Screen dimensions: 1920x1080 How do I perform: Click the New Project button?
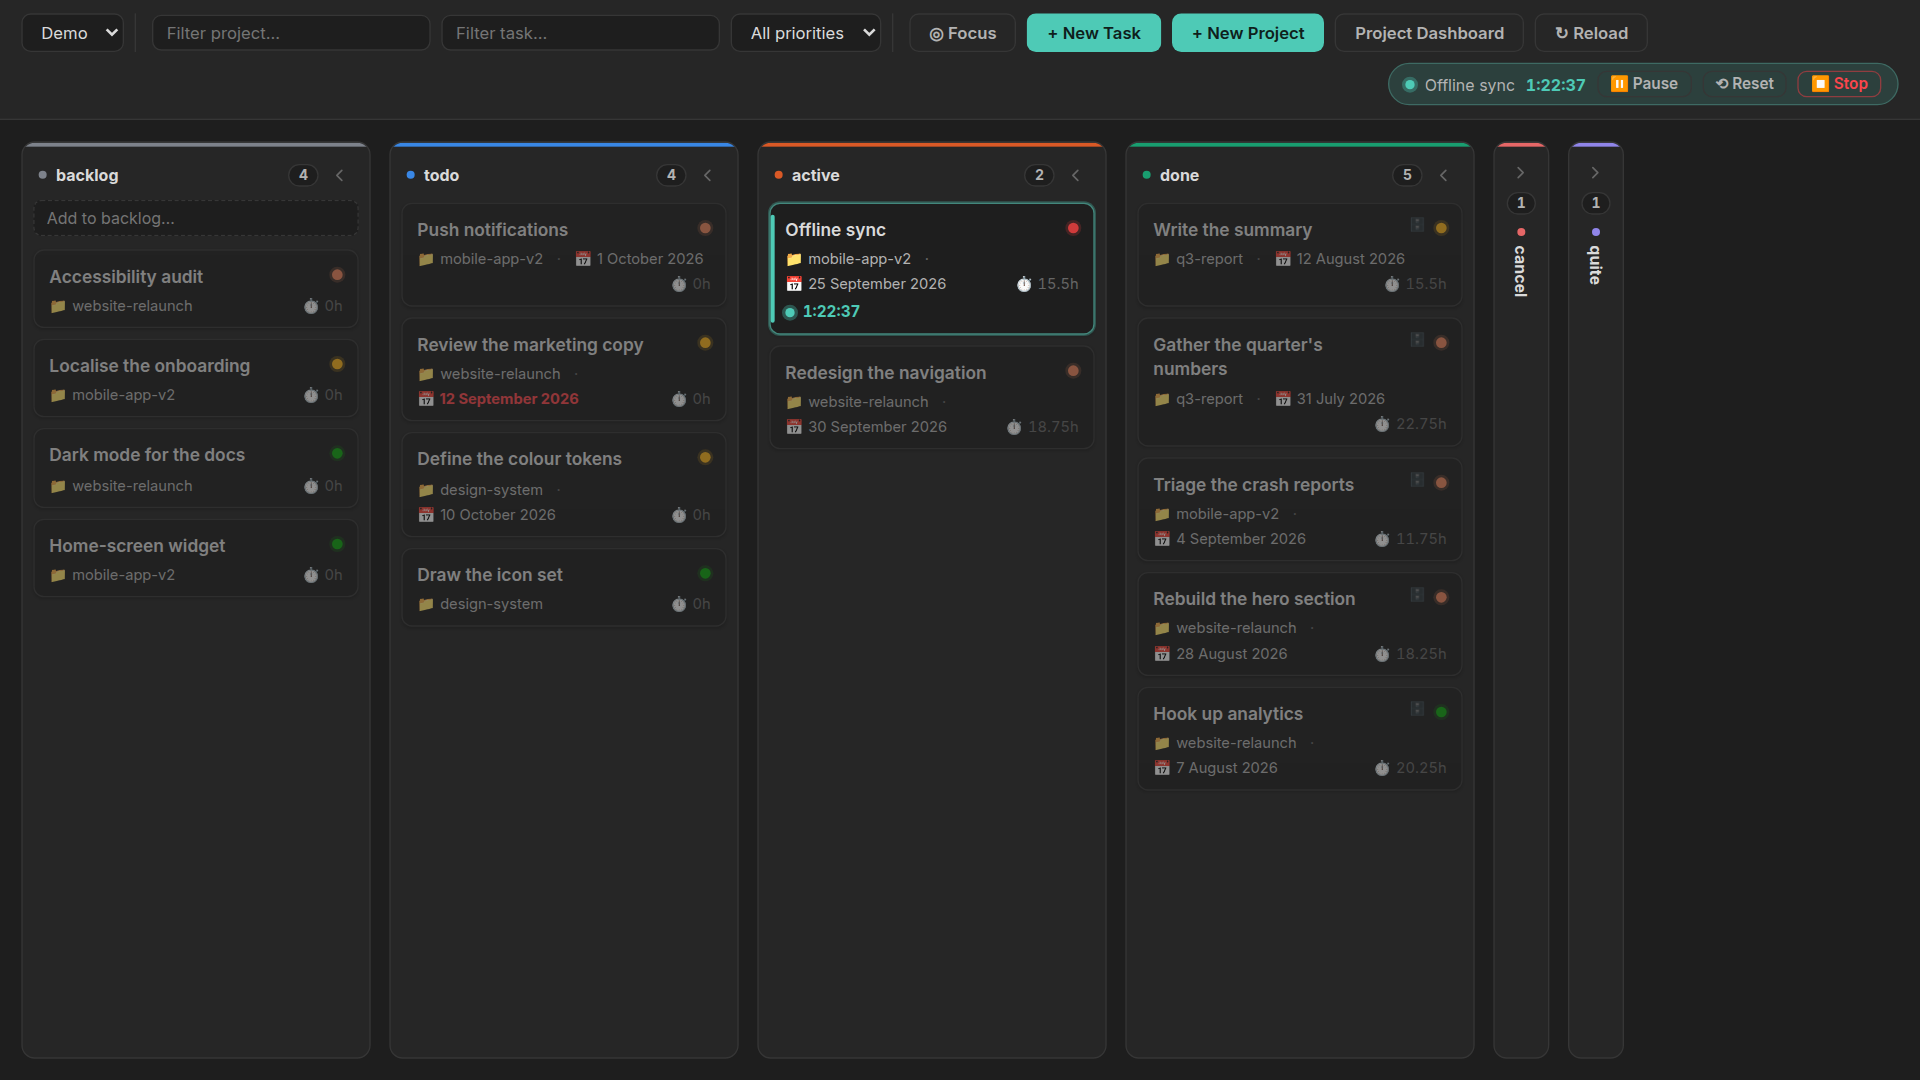pyautogui.click(x=1248, y=33)
